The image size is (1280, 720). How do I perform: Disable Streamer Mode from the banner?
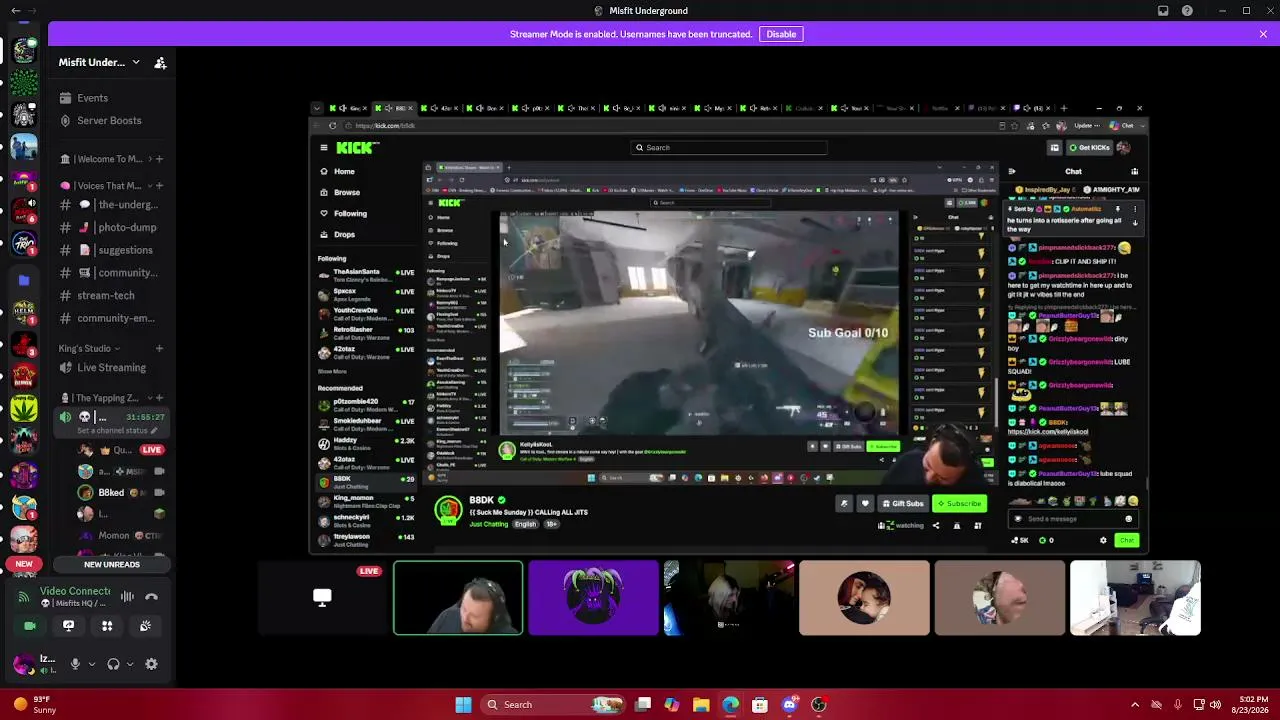pyautogui.click(x=781, y=34)
